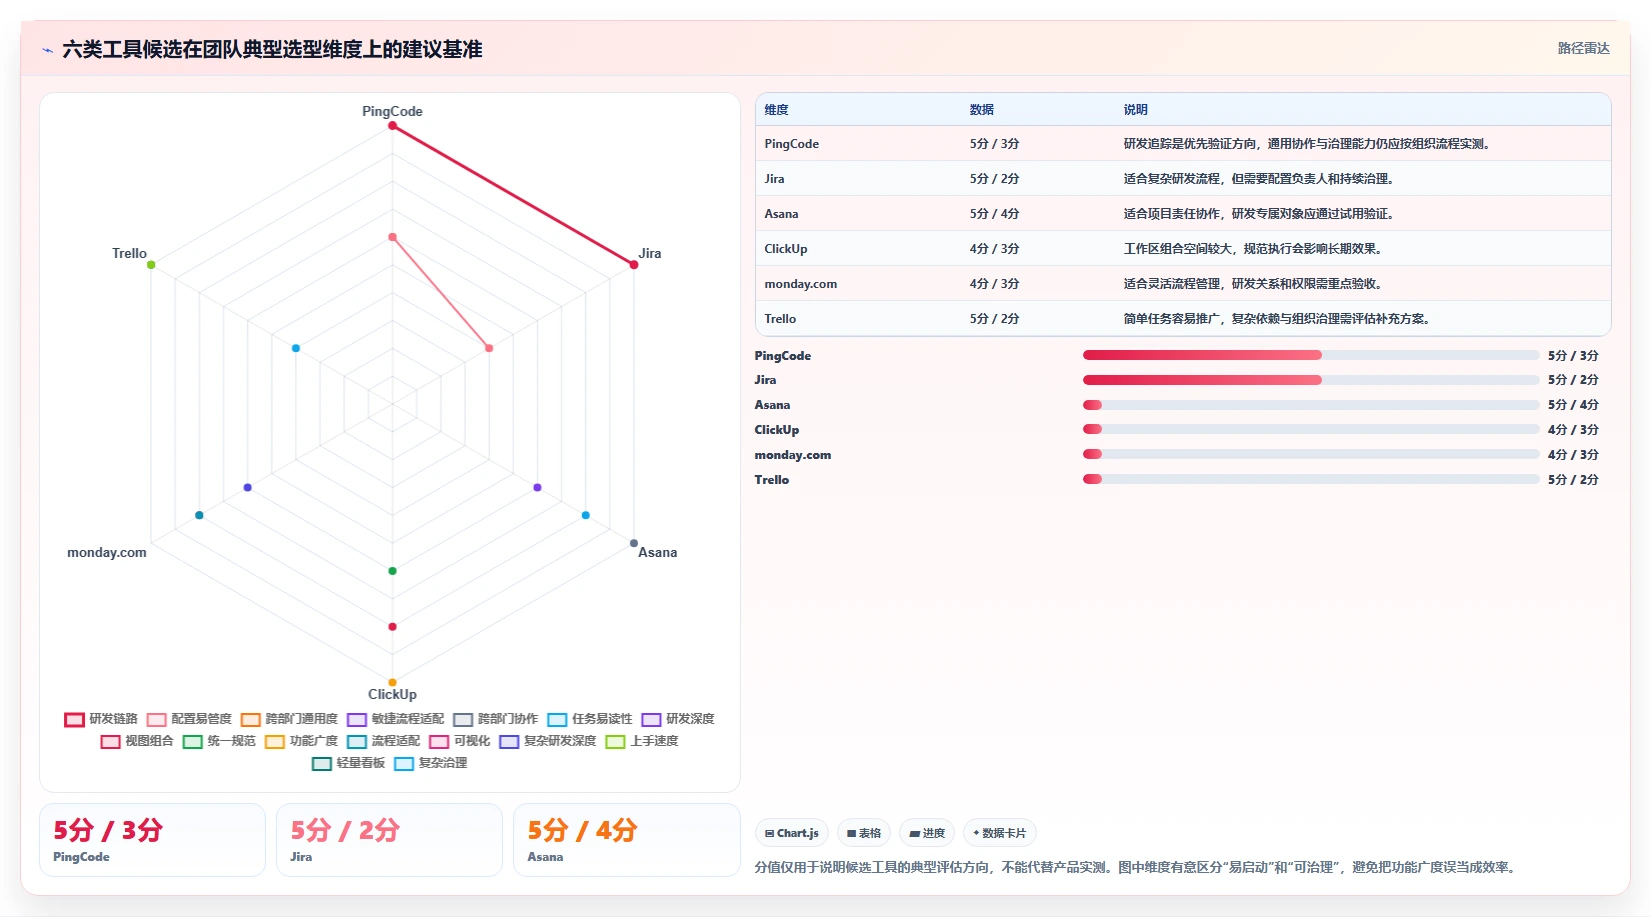The image size is (1651, 917).
Task: Select the 进度 tag pill
Action: (927, 833)
